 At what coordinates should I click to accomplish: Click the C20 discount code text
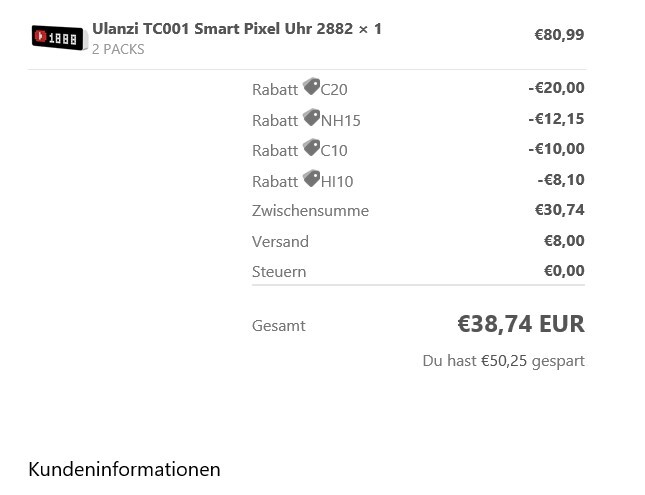(334, 89)
